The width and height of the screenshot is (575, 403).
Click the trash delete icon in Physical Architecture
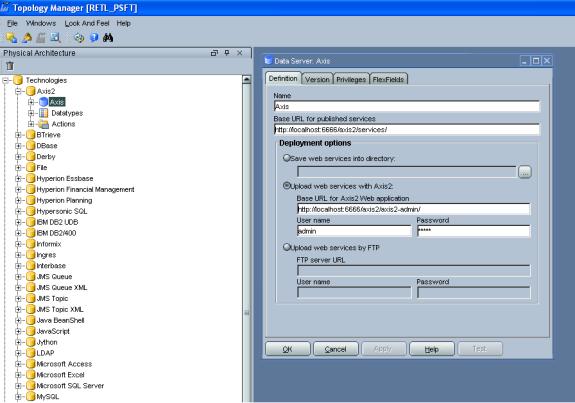tap(10, 66)
